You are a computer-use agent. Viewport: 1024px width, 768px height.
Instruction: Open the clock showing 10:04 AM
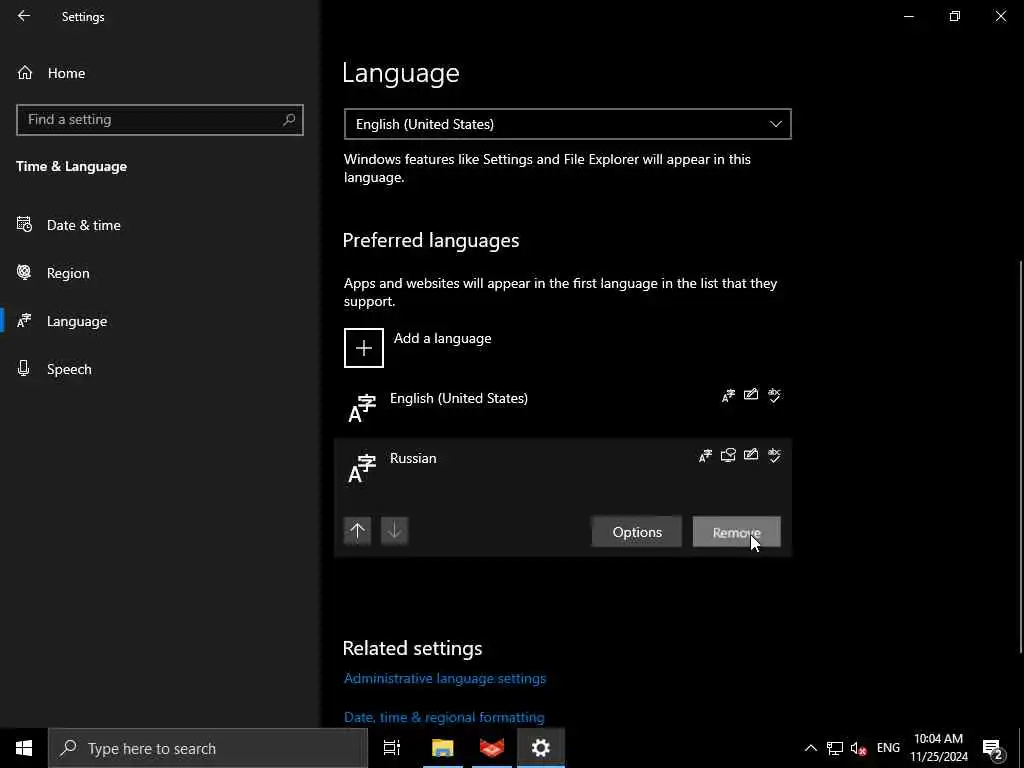(x=938, y=748)
